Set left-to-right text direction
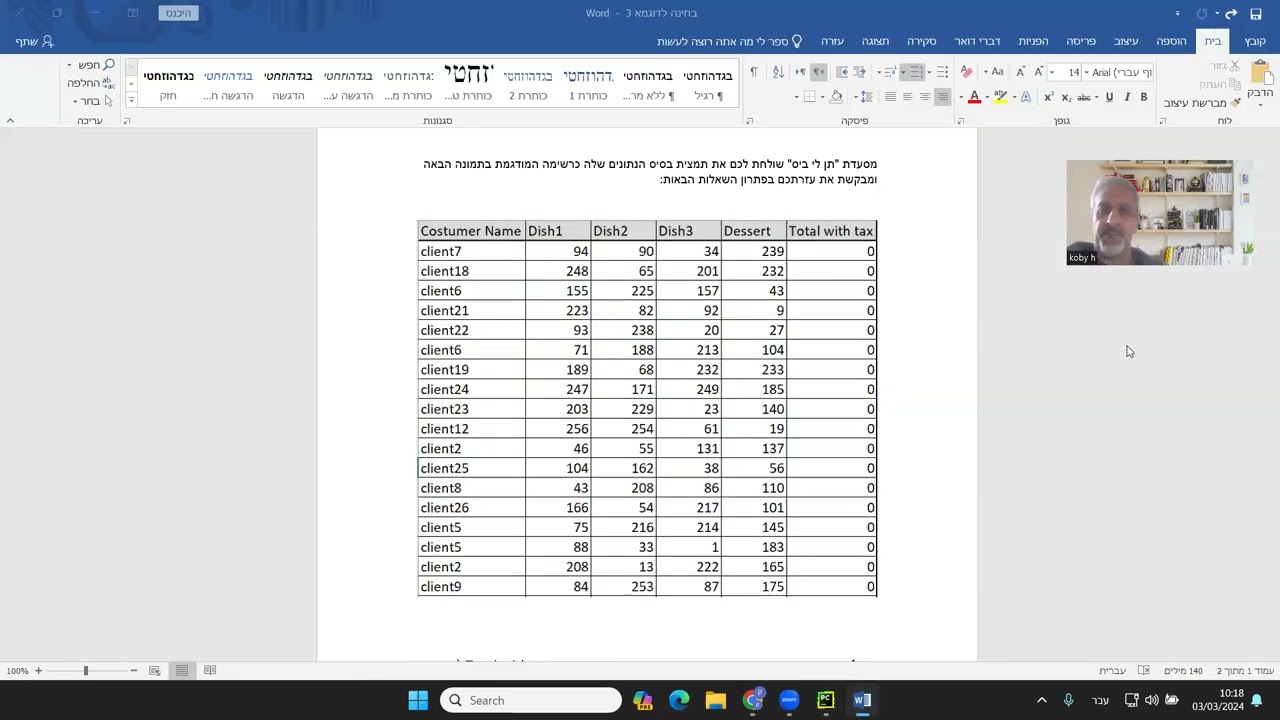This screenshot has width=1280, height=720. pos(800,72)
